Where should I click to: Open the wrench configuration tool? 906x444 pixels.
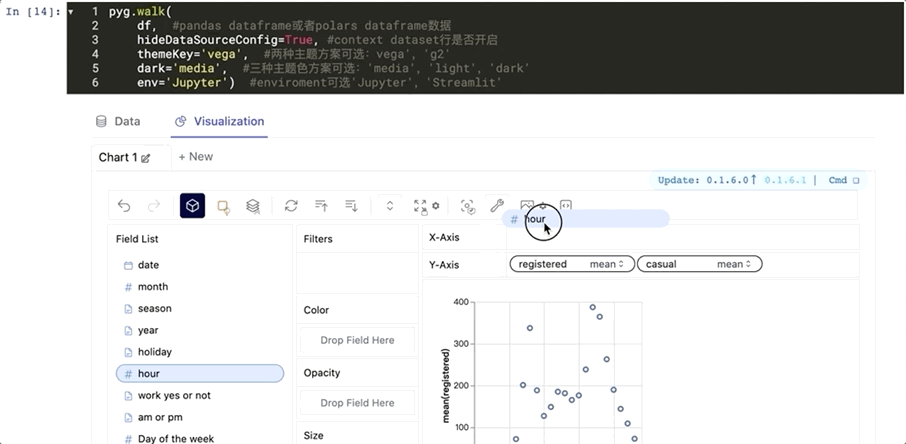pyautogui.click(x=496, y=205)
